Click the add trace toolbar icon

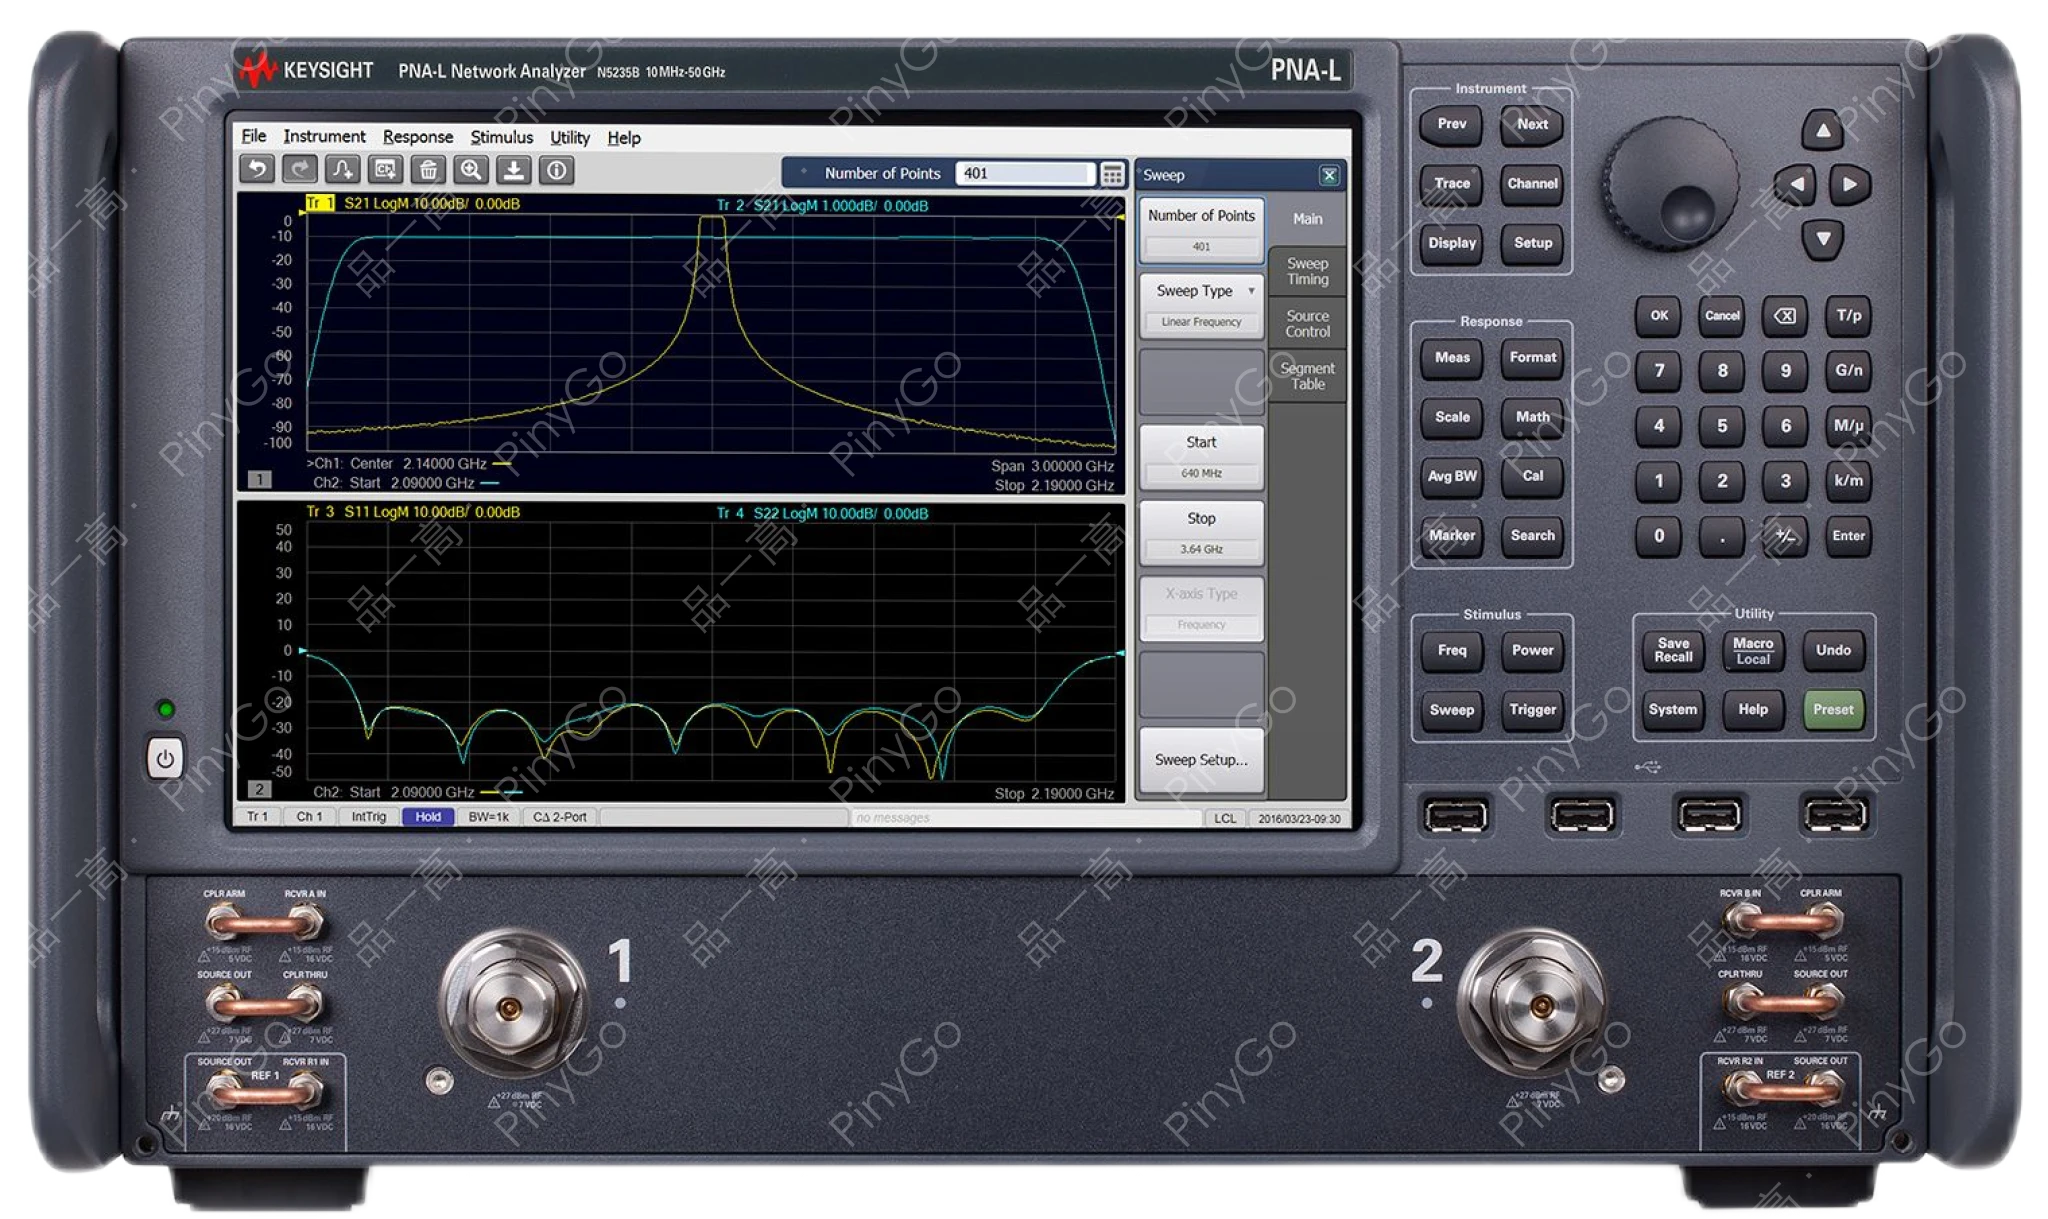coord(343,170)
